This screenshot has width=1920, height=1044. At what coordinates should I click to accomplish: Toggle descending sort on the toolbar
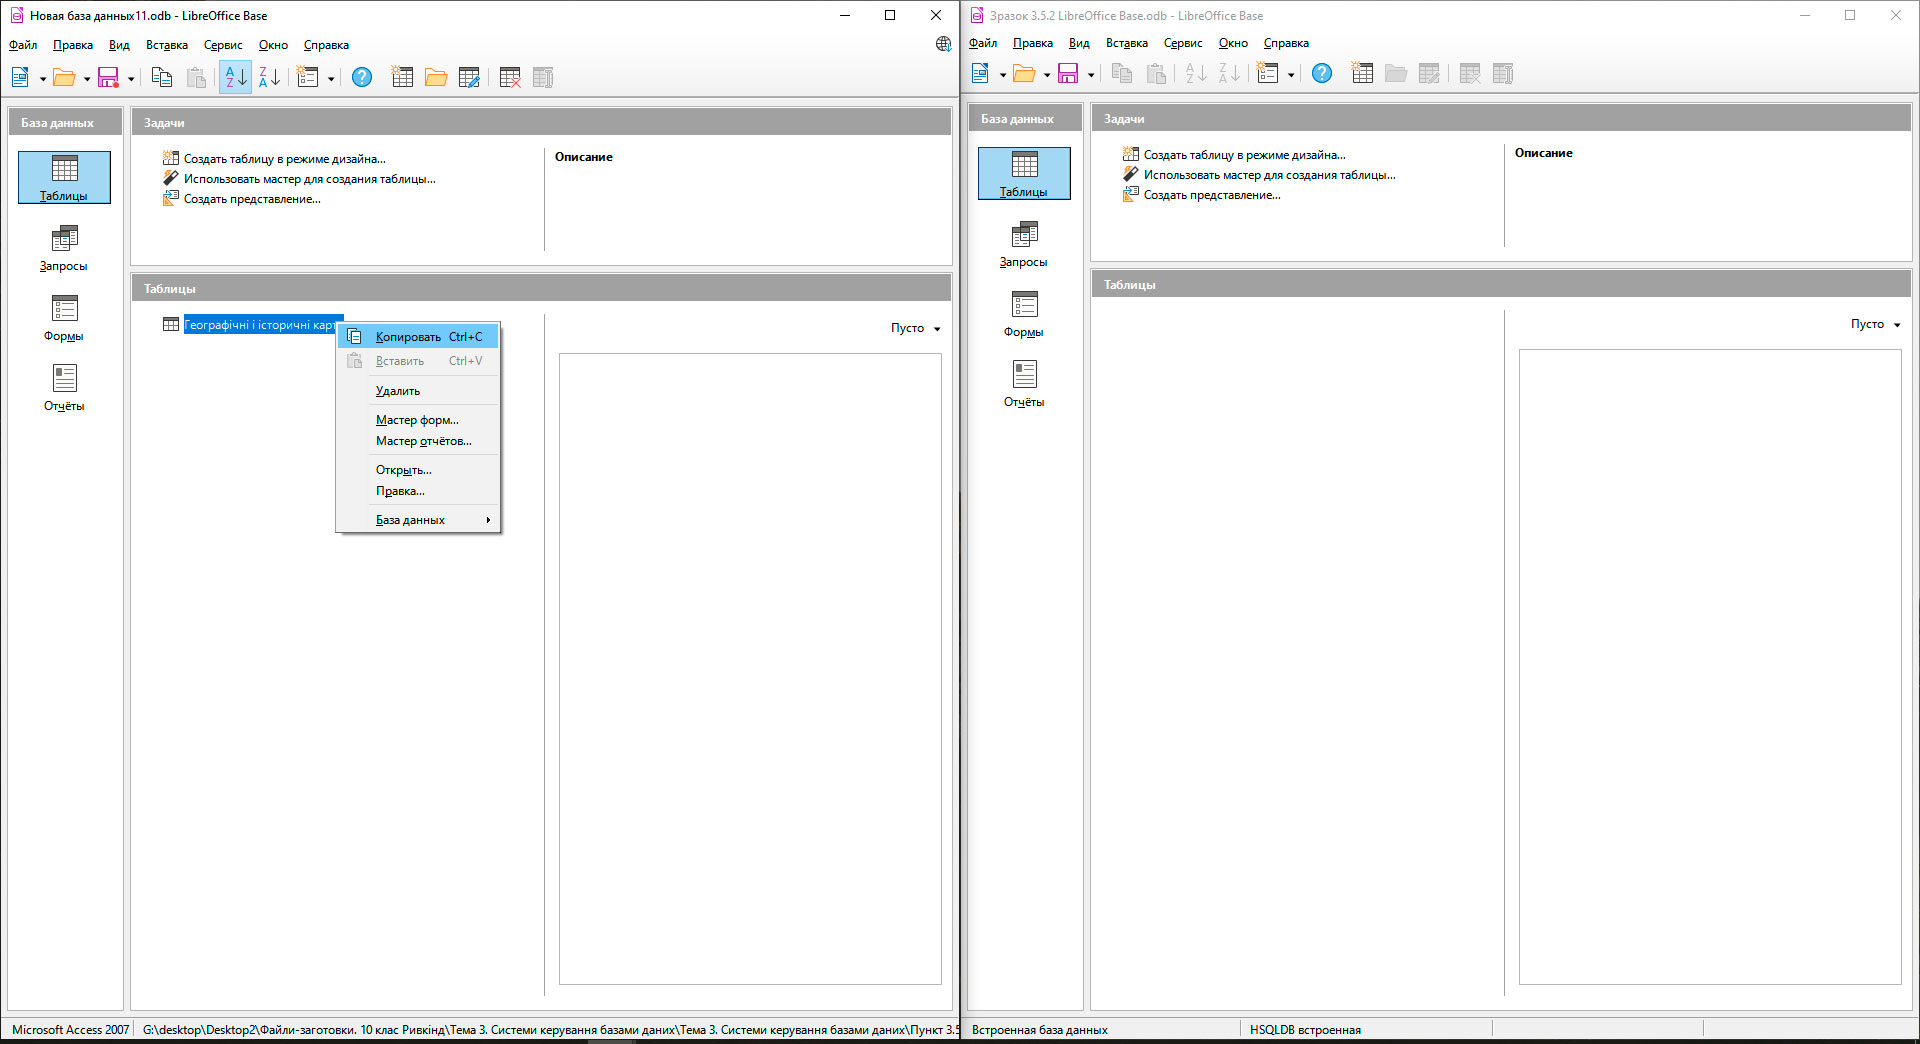click(x=267, y=77)
